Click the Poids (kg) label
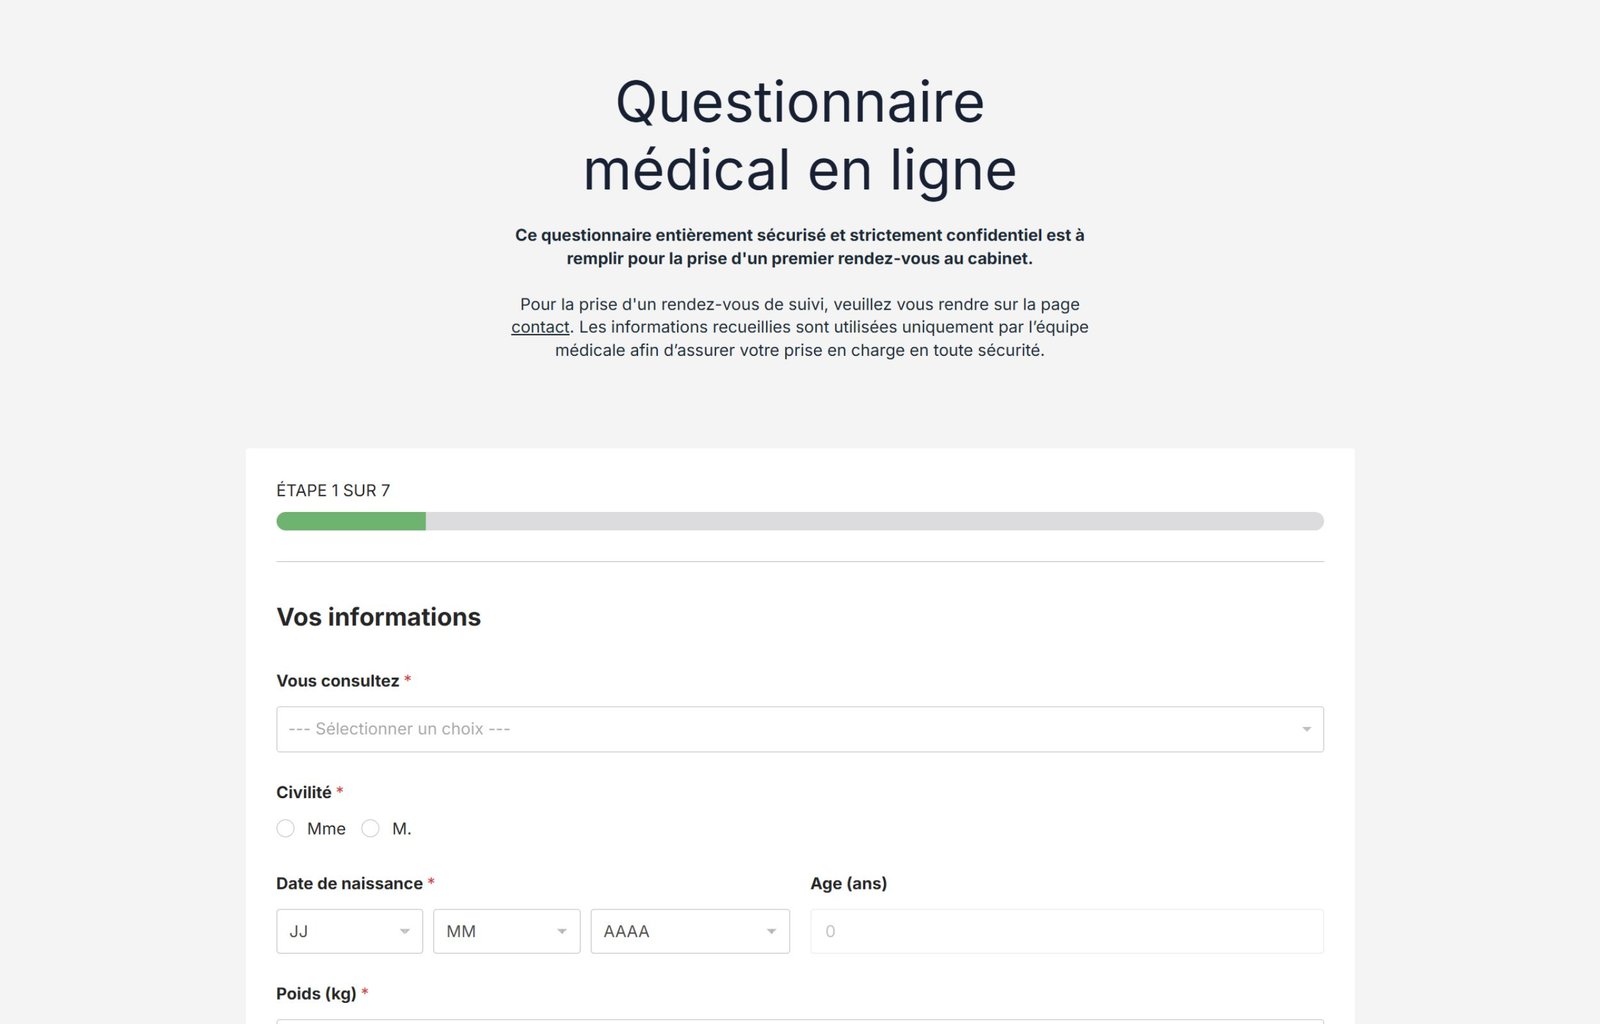The height and width of the screenshot is (1024, 1600). pyautogui.click(x=316, y=993)
